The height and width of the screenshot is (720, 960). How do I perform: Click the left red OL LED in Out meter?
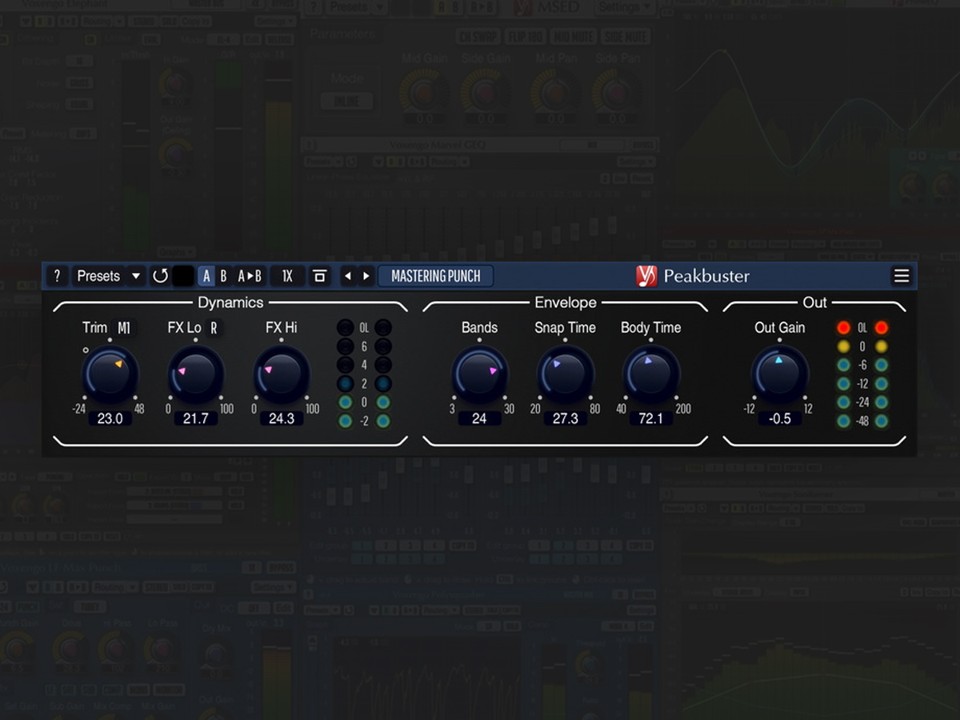click(844, 328)
